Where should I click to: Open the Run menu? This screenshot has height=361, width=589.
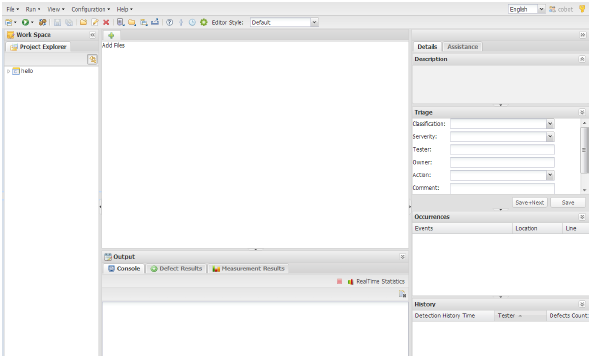point(33,9)
